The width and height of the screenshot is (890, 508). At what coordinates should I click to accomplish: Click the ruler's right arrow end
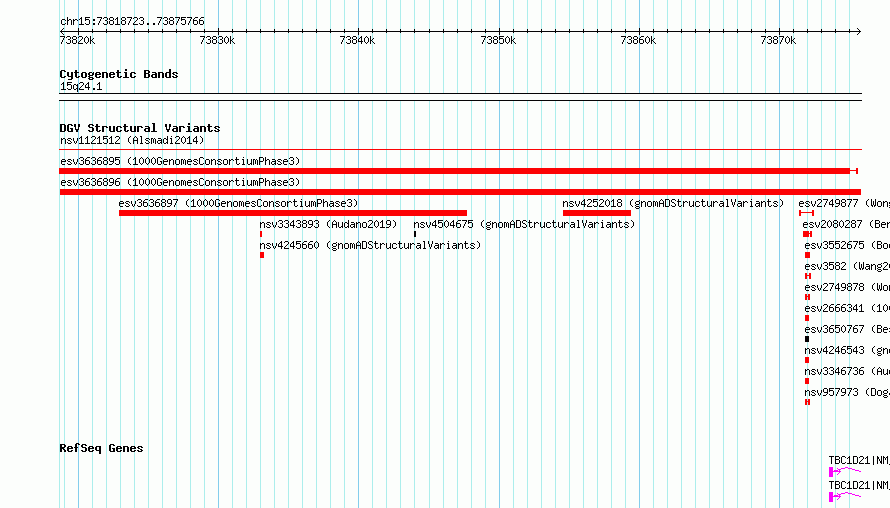[x=859, y=31]
